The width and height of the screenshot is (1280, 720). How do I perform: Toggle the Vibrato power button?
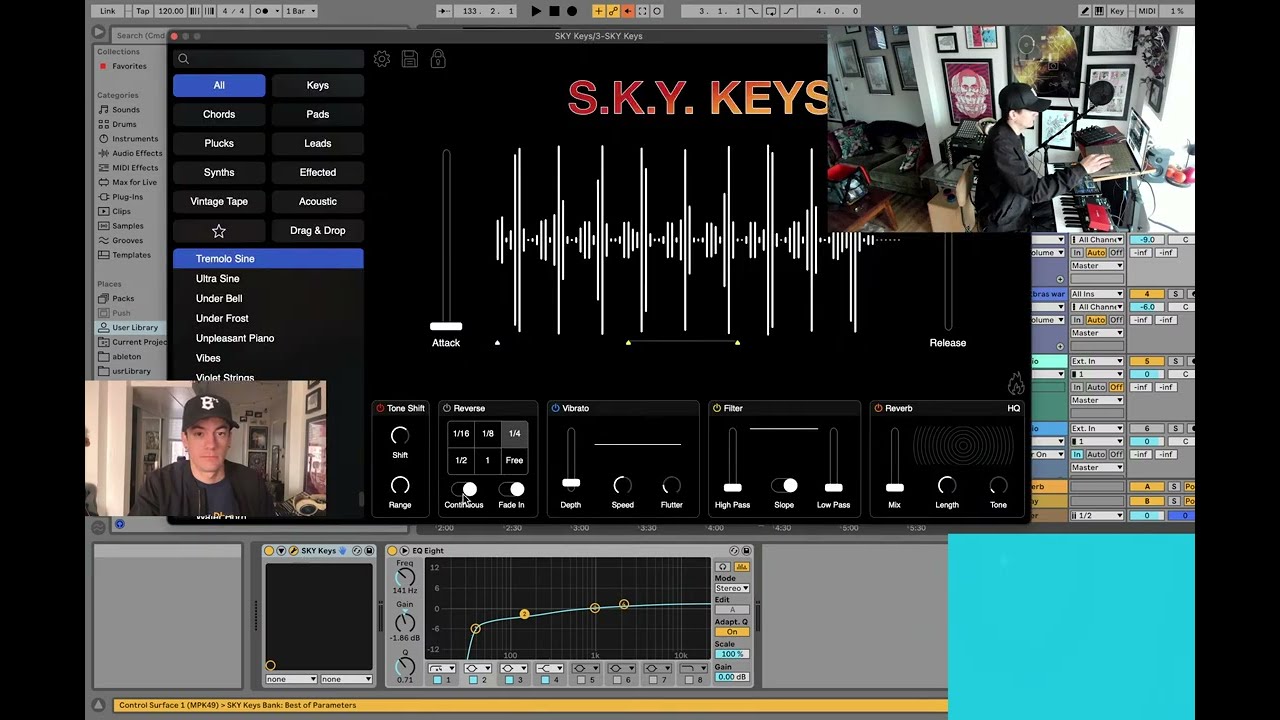[x=555, y=408]
